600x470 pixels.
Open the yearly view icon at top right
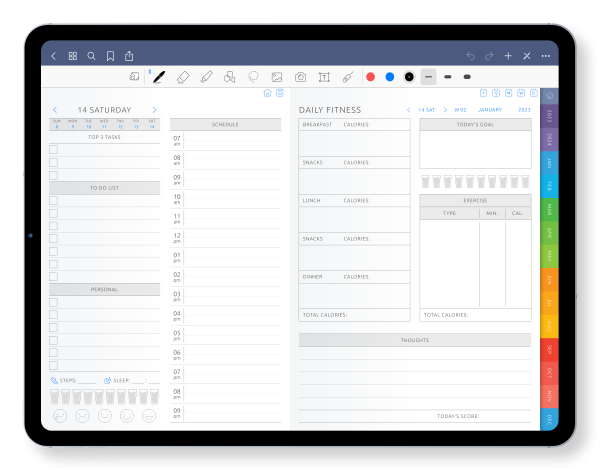pos(483,93)
